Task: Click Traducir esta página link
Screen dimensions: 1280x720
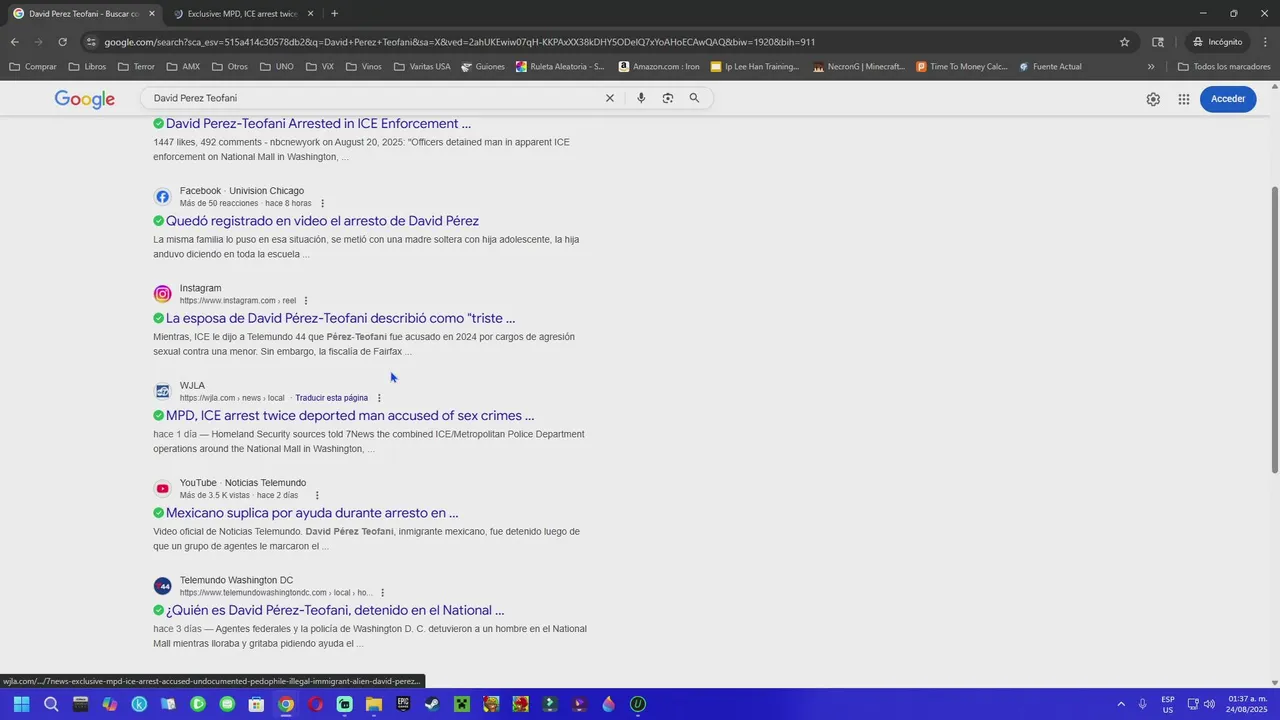Action: [331, 398]
